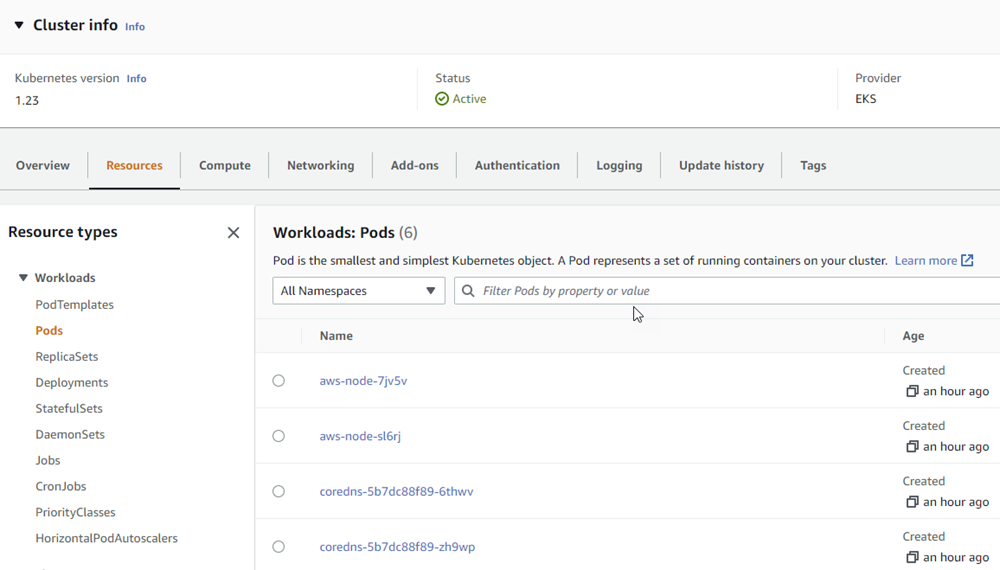Collapse the Cluster info section
Image resolution: width=1000 pixels, height=570 pixels.
[19, 26]
